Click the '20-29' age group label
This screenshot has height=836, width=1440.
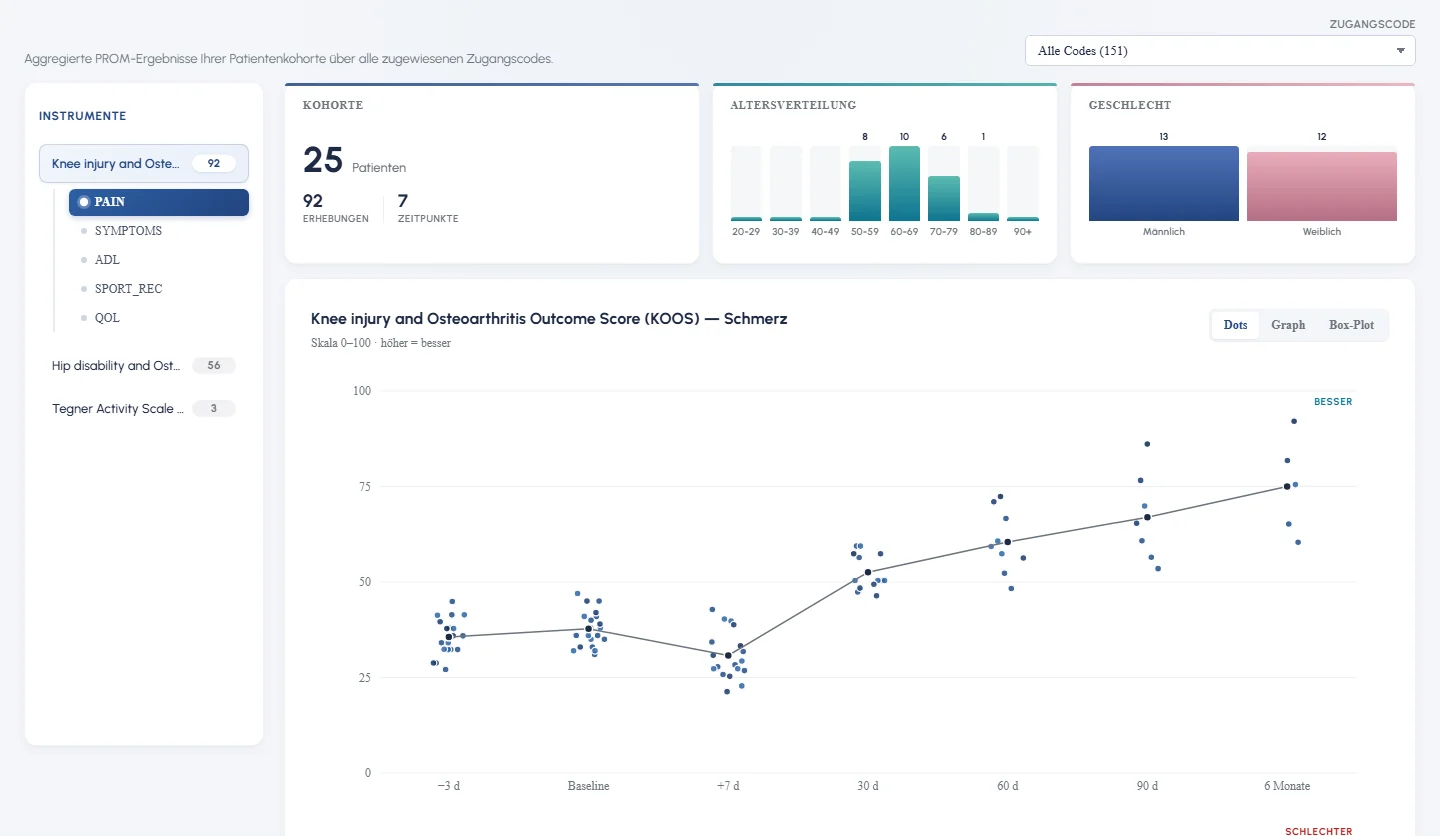click(747, 232)
